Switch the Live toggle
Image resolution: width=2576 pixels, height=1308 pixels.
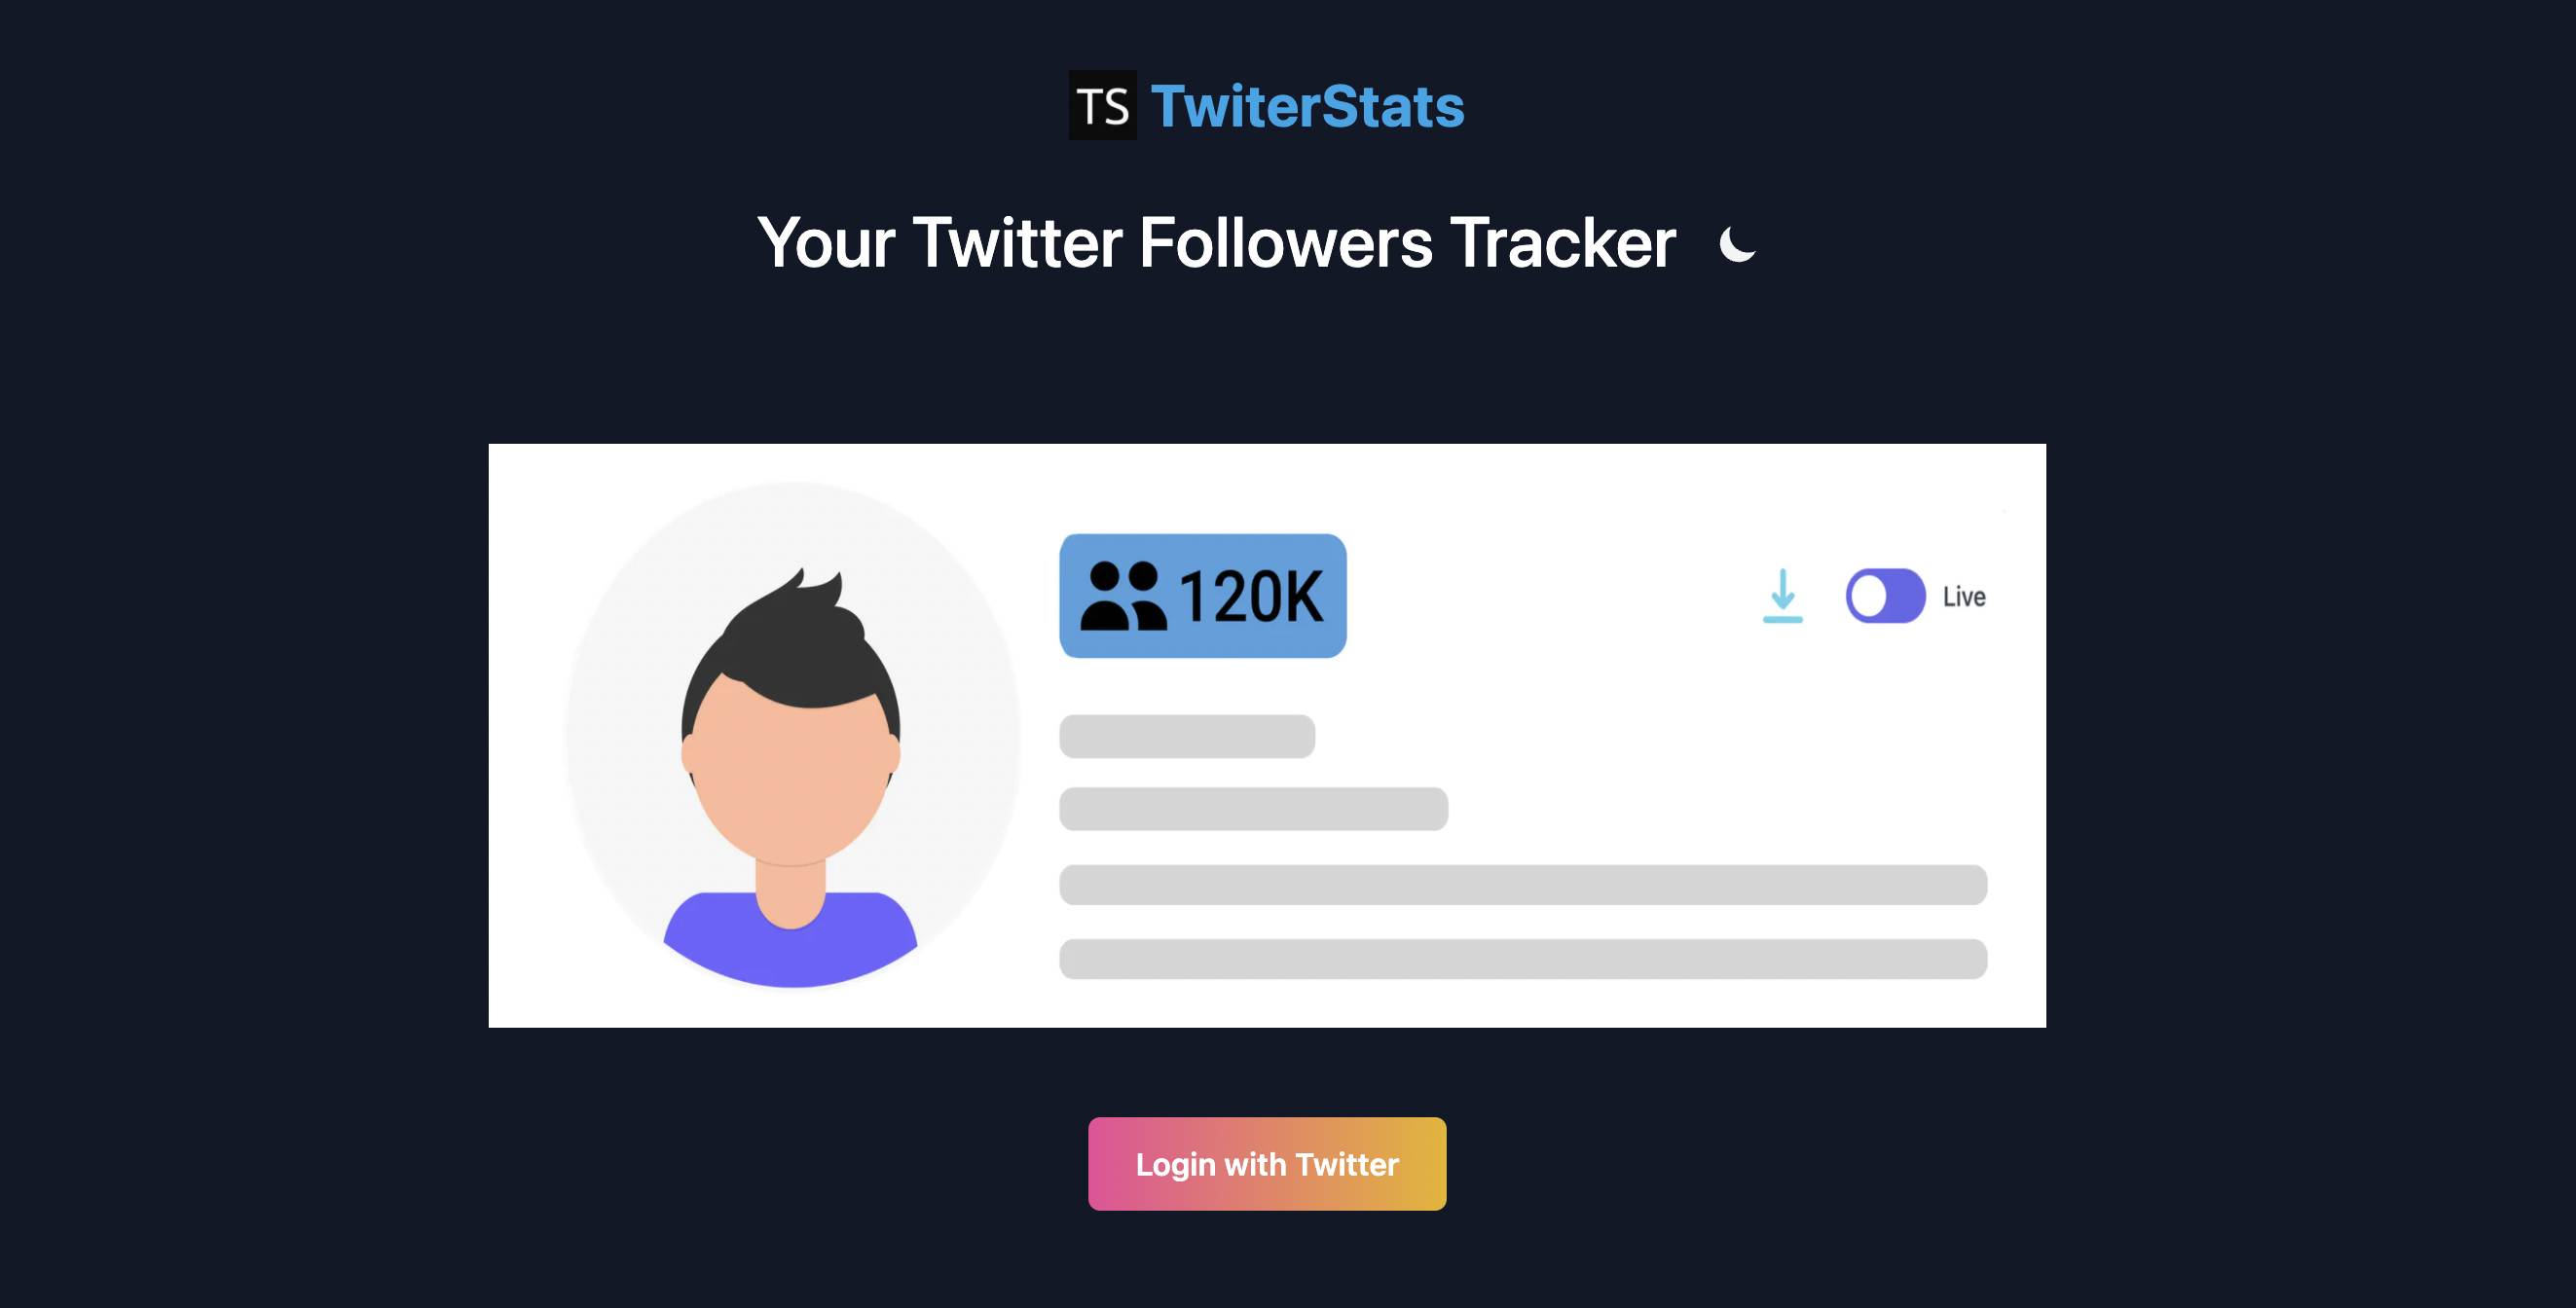tap(1885, 596)
